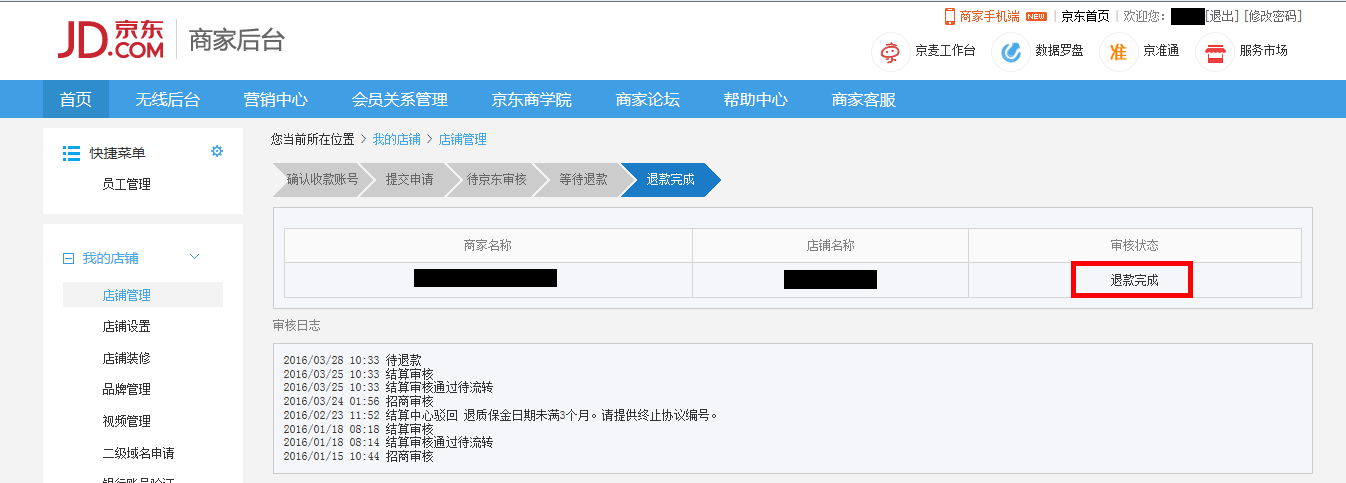
Task: Click 审核状态 column header
Action: [1135, 245]
